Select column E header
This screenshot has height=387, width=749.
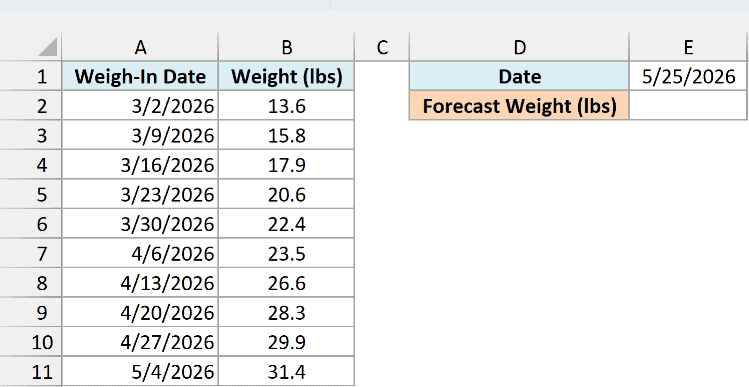[689, 47]
